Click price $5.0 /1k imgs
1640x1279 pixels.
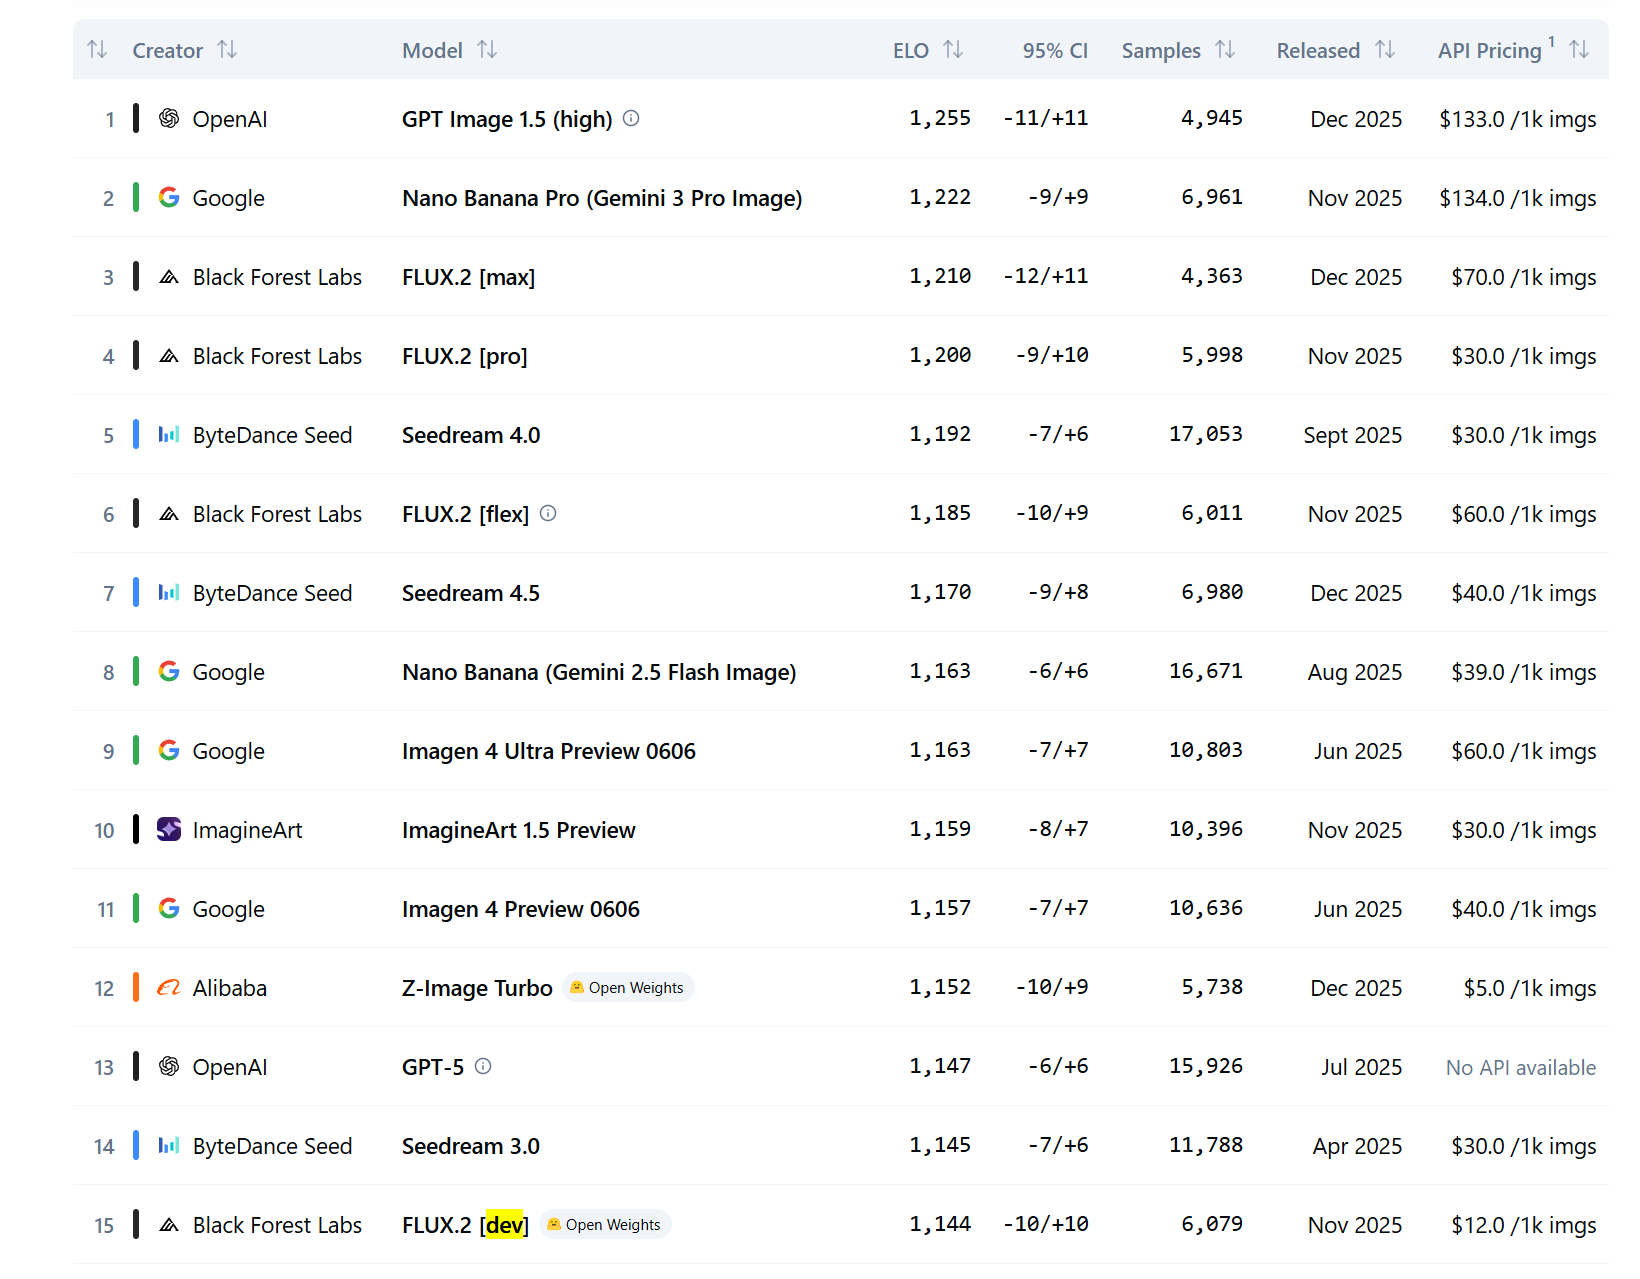1530,988
